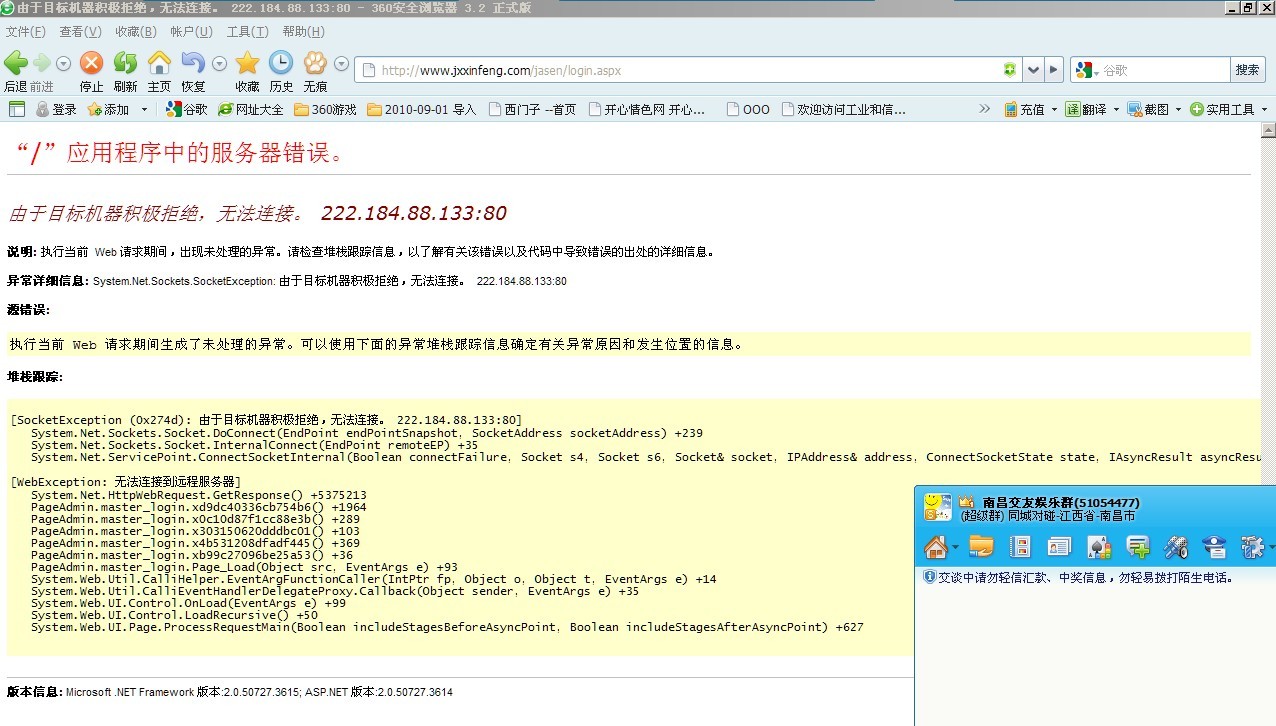The width and height of the screenshot is (1276, 726).
Task: Open group shared files folder icon in QQ
Action: pyautogui.click(x=981, y=546)
